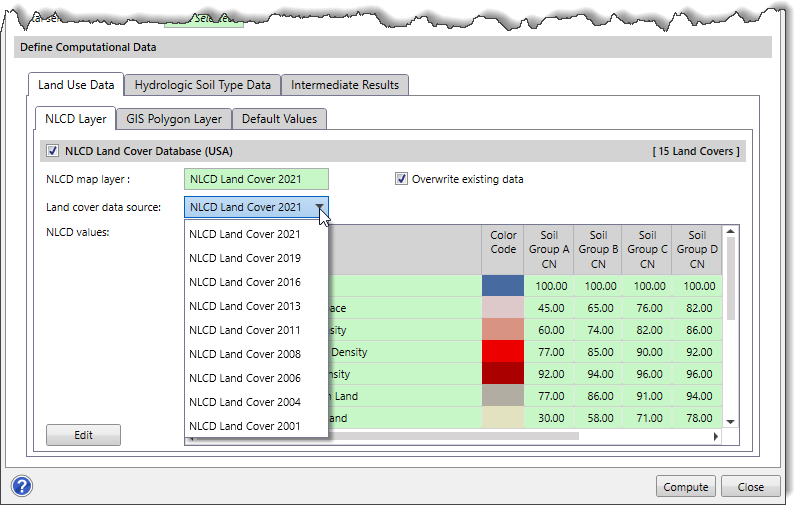Screen dimensions: 801x505
Task: Click Soil Group B value 74.00
Action: pyautogui.click(x=598, y=330)
